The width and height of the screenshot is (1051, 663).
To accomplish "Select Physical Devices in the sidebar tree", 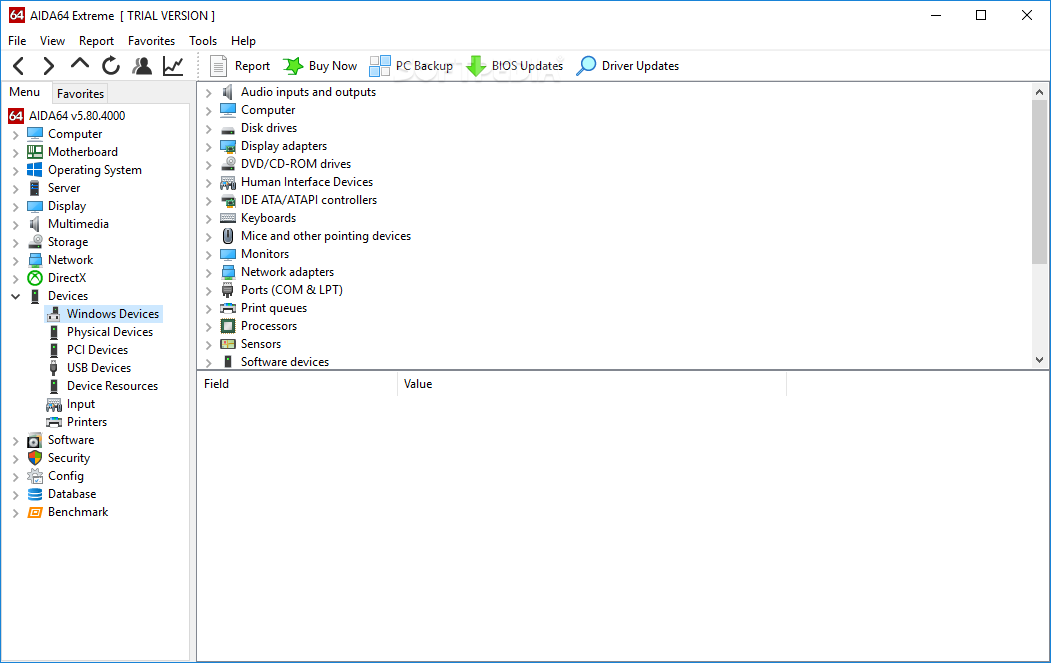I will click(x=110, y=332).
